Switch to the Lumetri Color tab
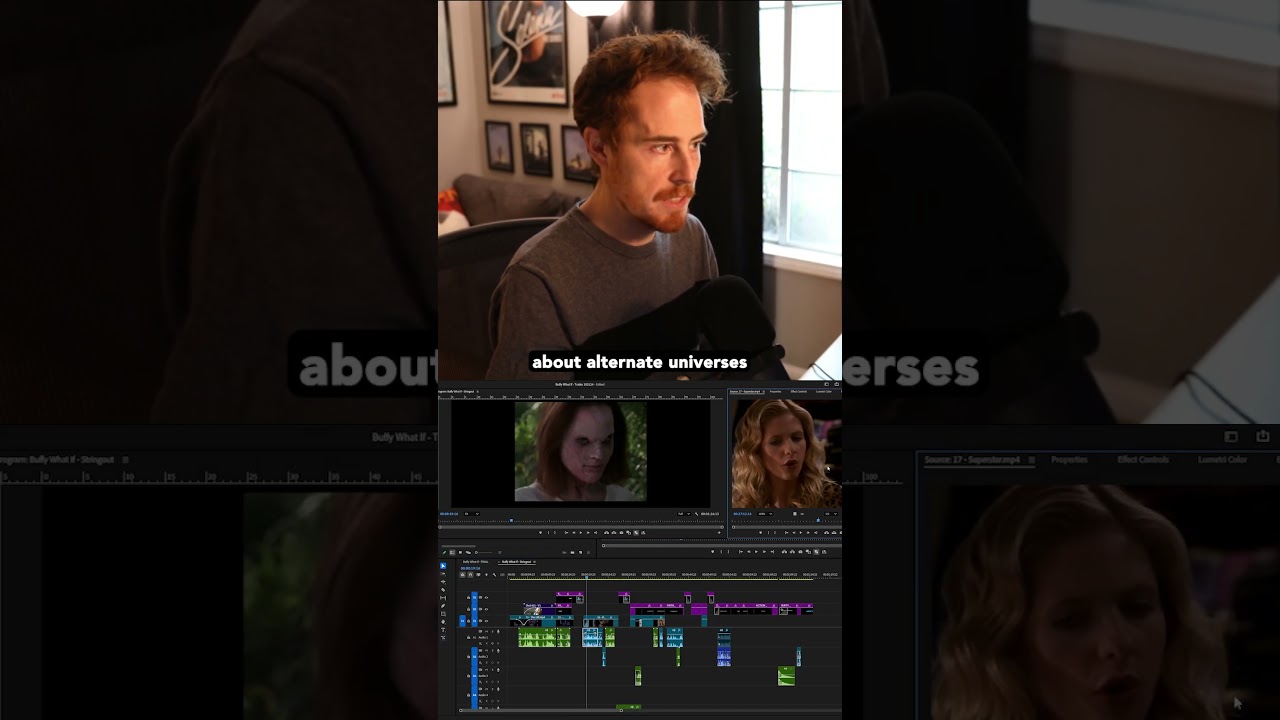Screen dimensions: 1280x720 (x=823, y=391)
